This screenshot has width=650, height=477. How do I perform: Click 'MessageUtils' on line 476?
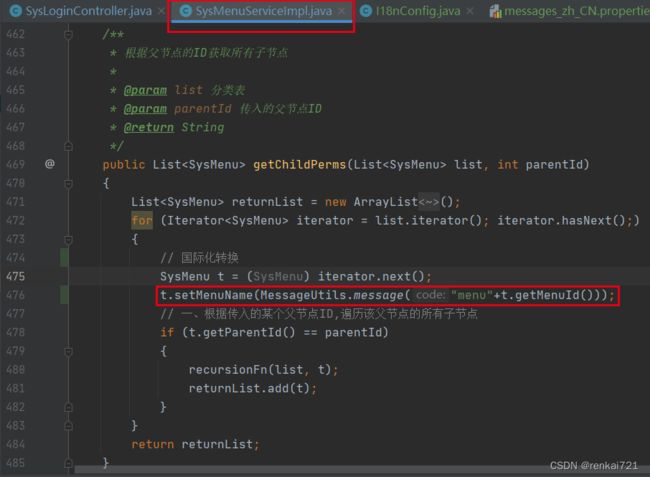pyautogui.click(x=303, y=295)
